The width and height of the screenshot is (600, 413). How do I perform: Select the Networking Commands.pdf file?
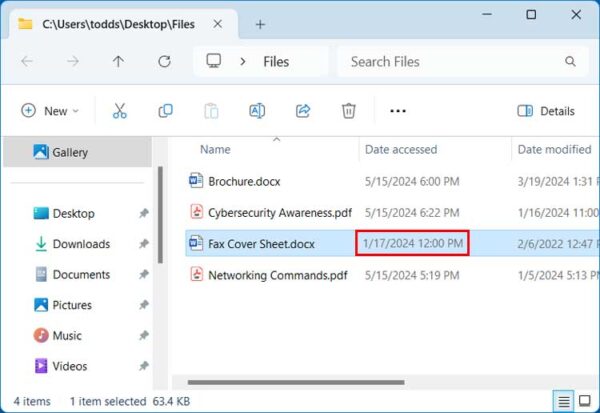[278, 275]
